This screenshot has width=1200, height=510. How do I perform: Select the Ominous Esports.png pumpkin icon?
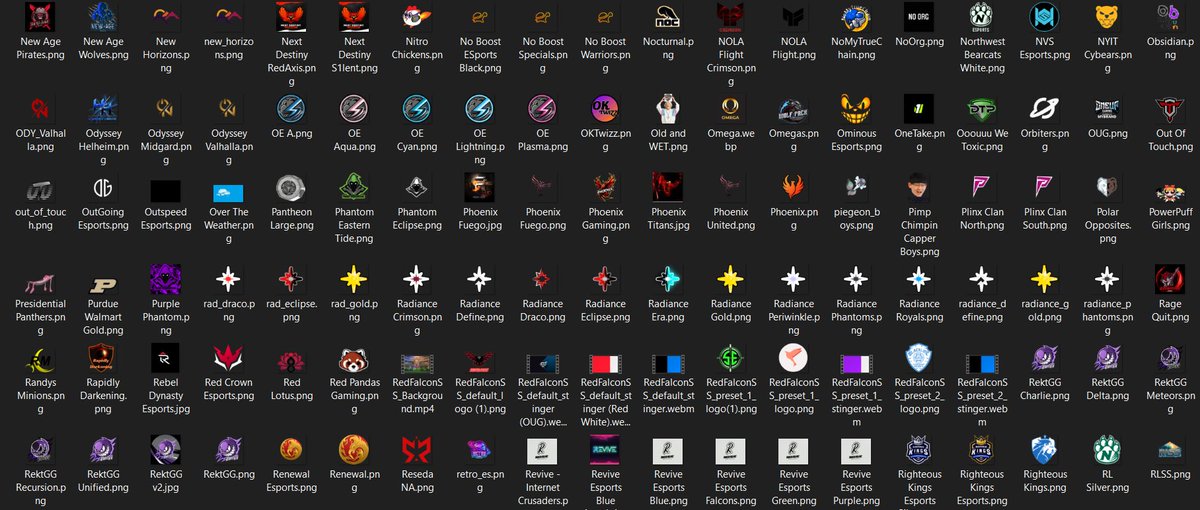point(856,108)
